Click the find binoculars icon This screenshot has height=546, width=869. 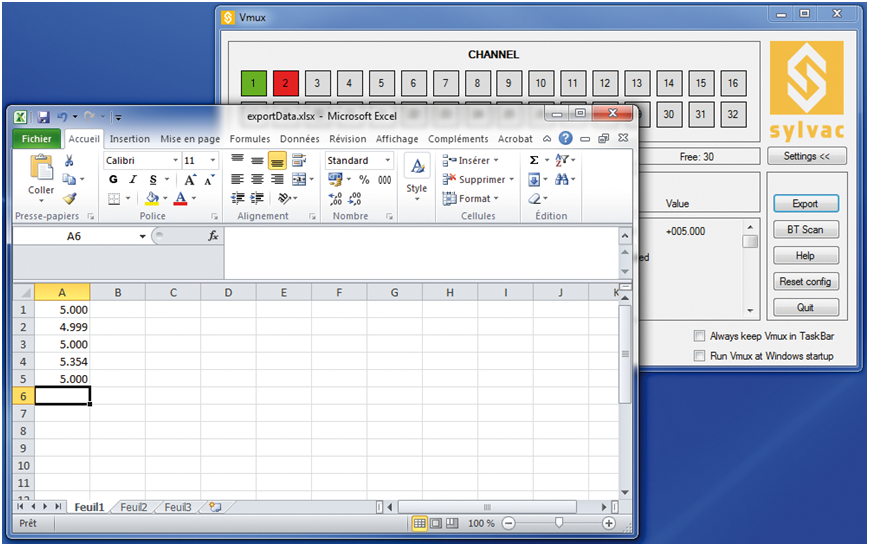[x=561, y=179]
